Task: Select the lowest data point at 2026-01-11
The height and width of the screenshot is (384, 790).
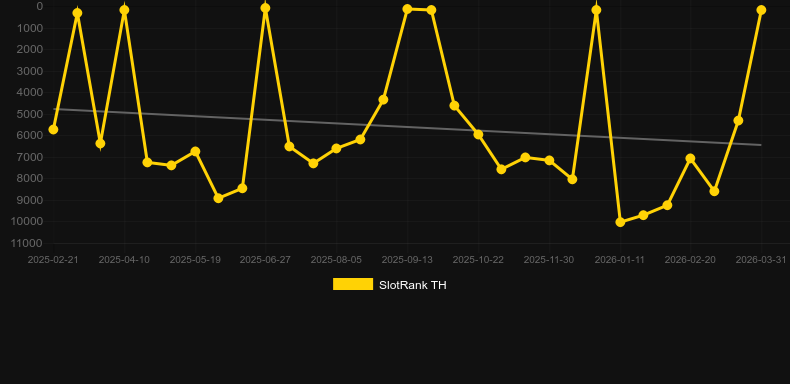Action: pos(620,222)
